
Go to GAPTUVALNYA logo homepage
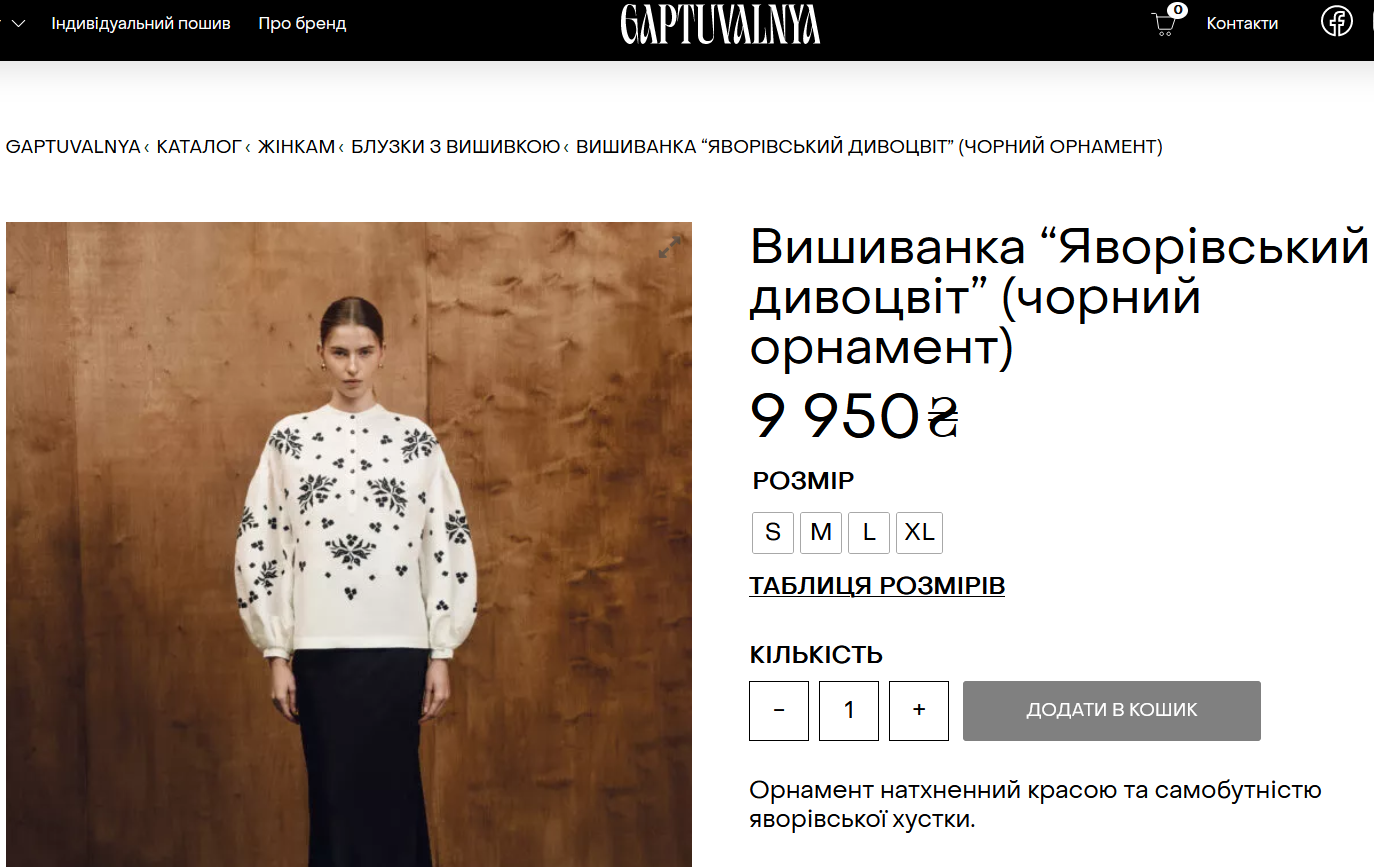coord(720,24)
